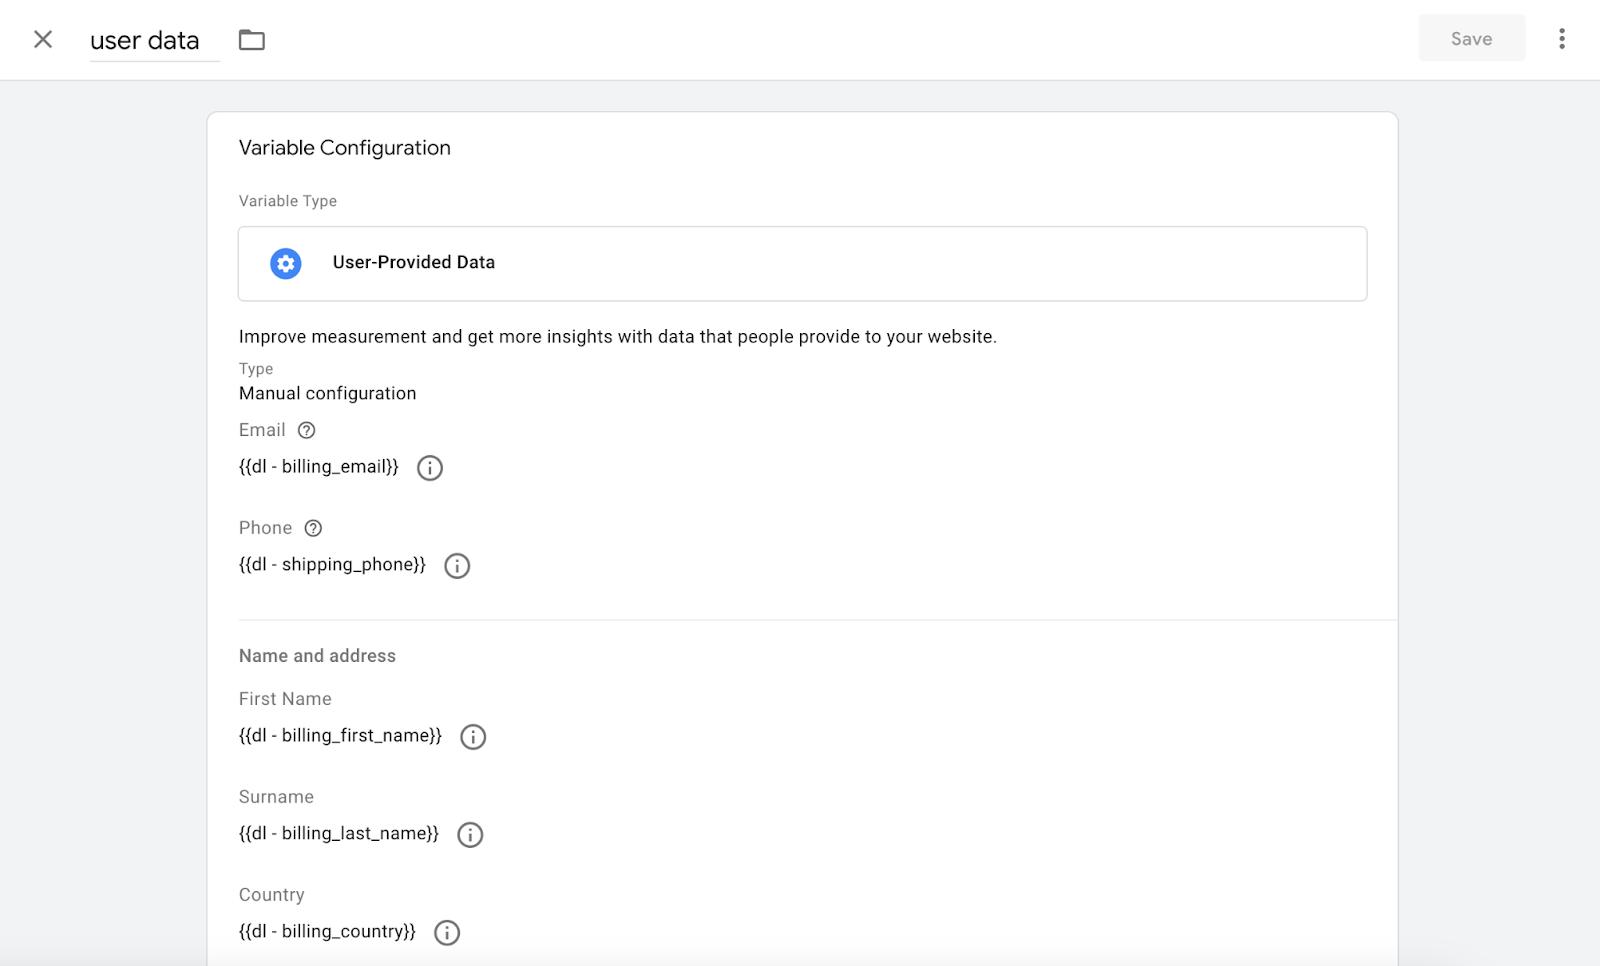Click the blue gear User-Provided Data icon

(x=286, y=263)
